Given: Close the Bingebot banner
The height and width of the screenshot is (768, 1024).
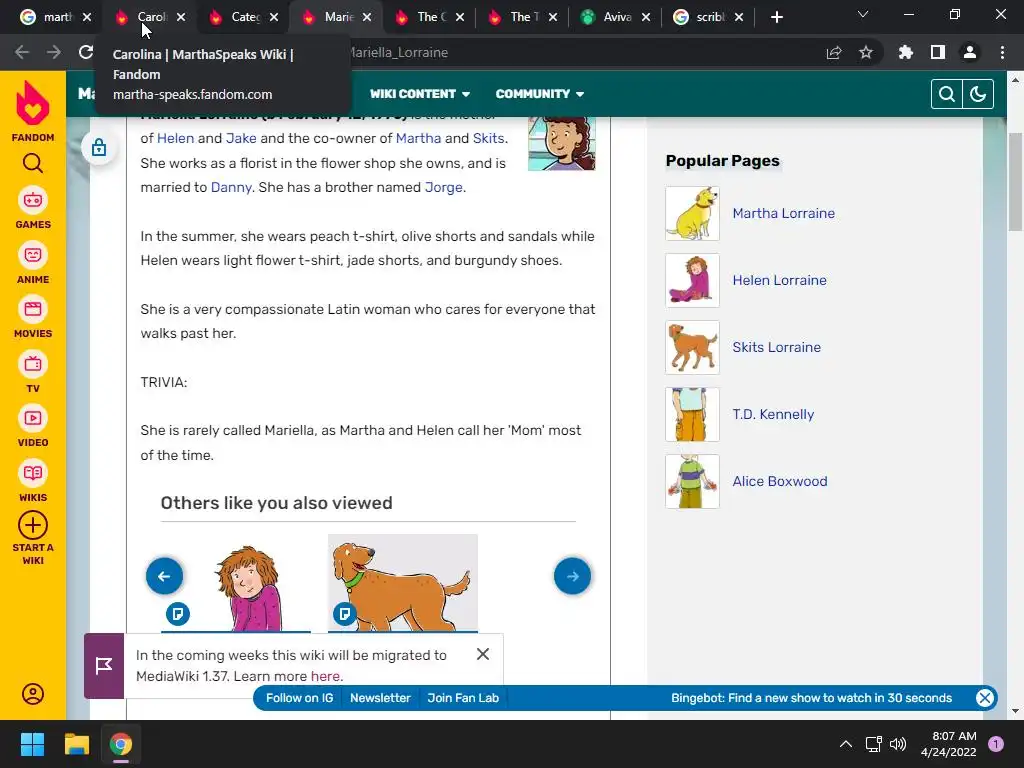Looking at the screenshot, I should 985,697.
